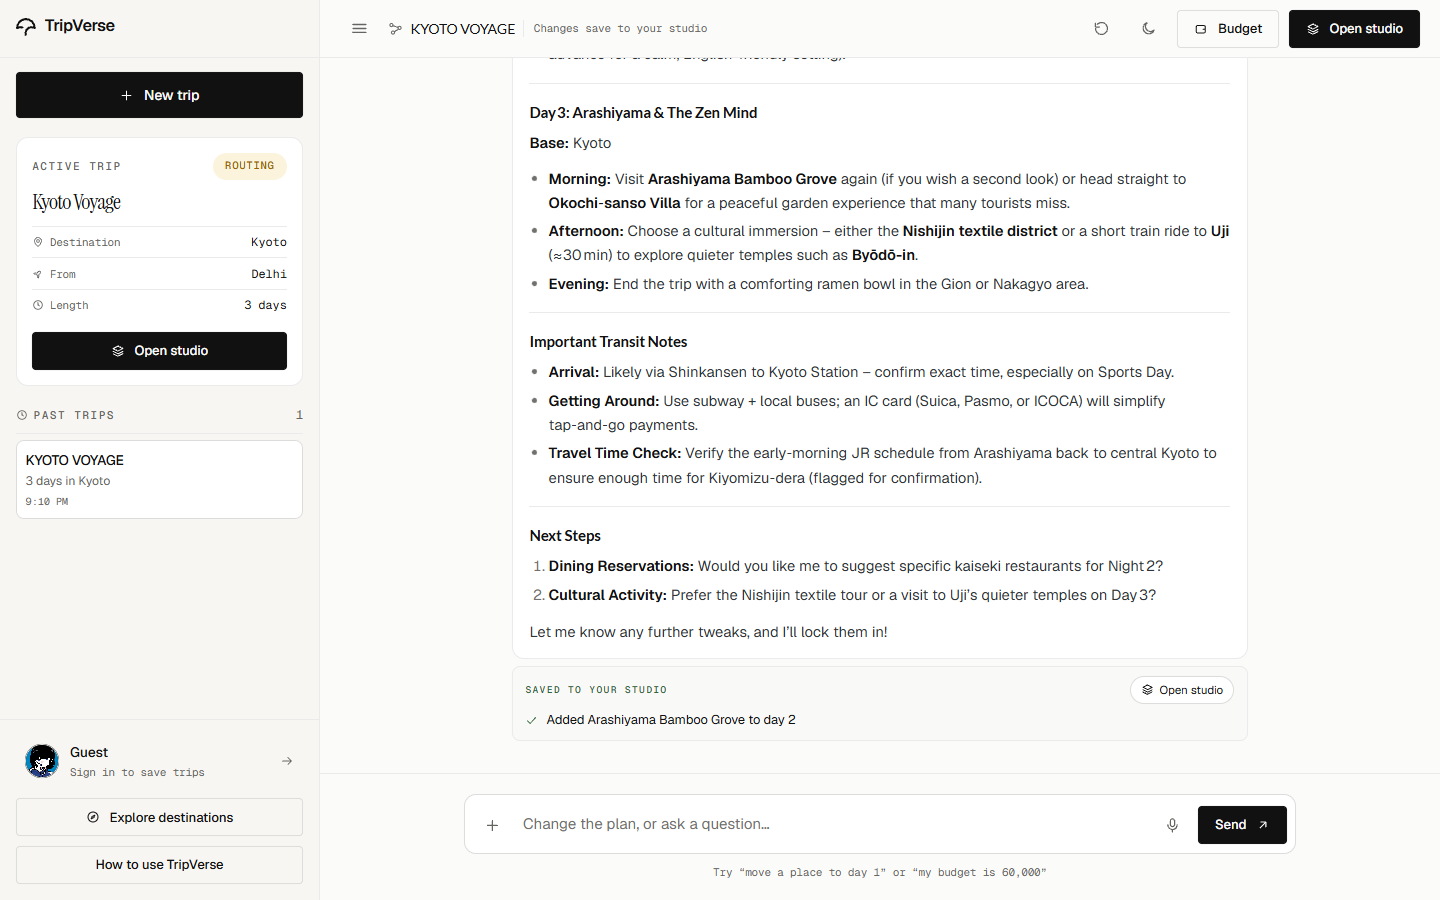
Task: Start a New trip
Action: pos(159,95)
